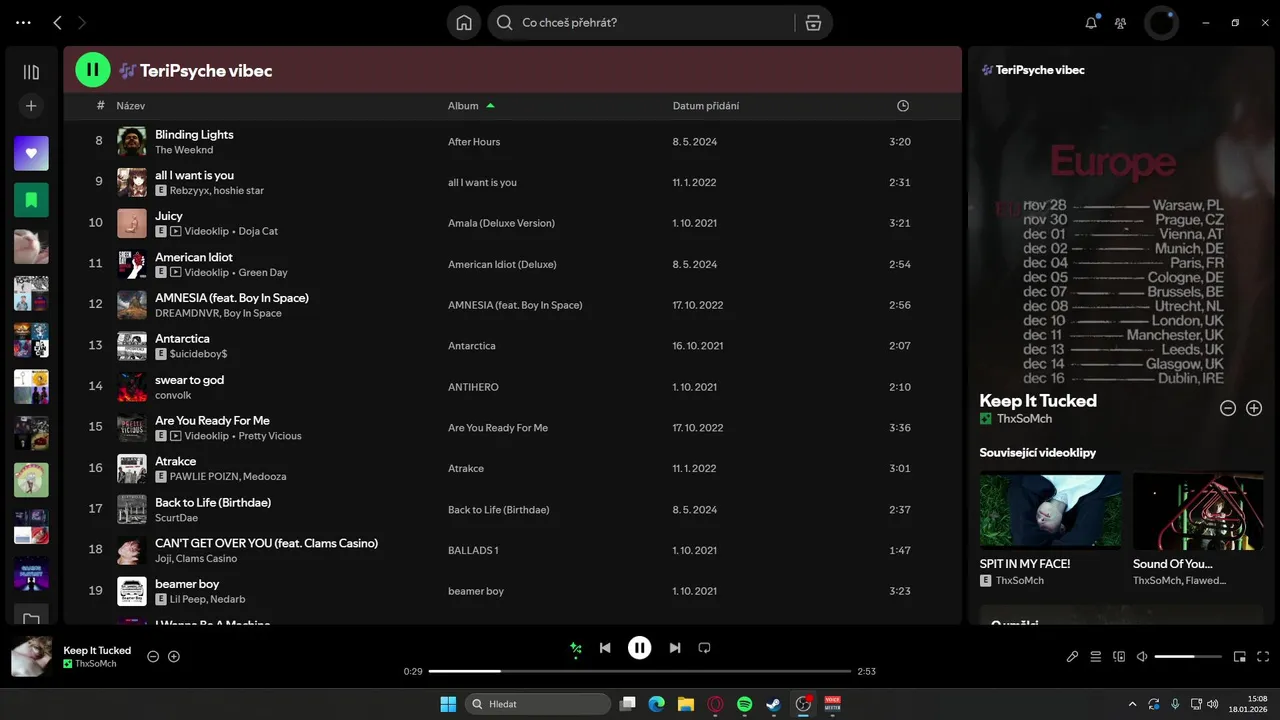Open the user profile avatar menu
The width and height of the screenshot is (1280, 720).
pyautogui.click(x=1161, y=23)
